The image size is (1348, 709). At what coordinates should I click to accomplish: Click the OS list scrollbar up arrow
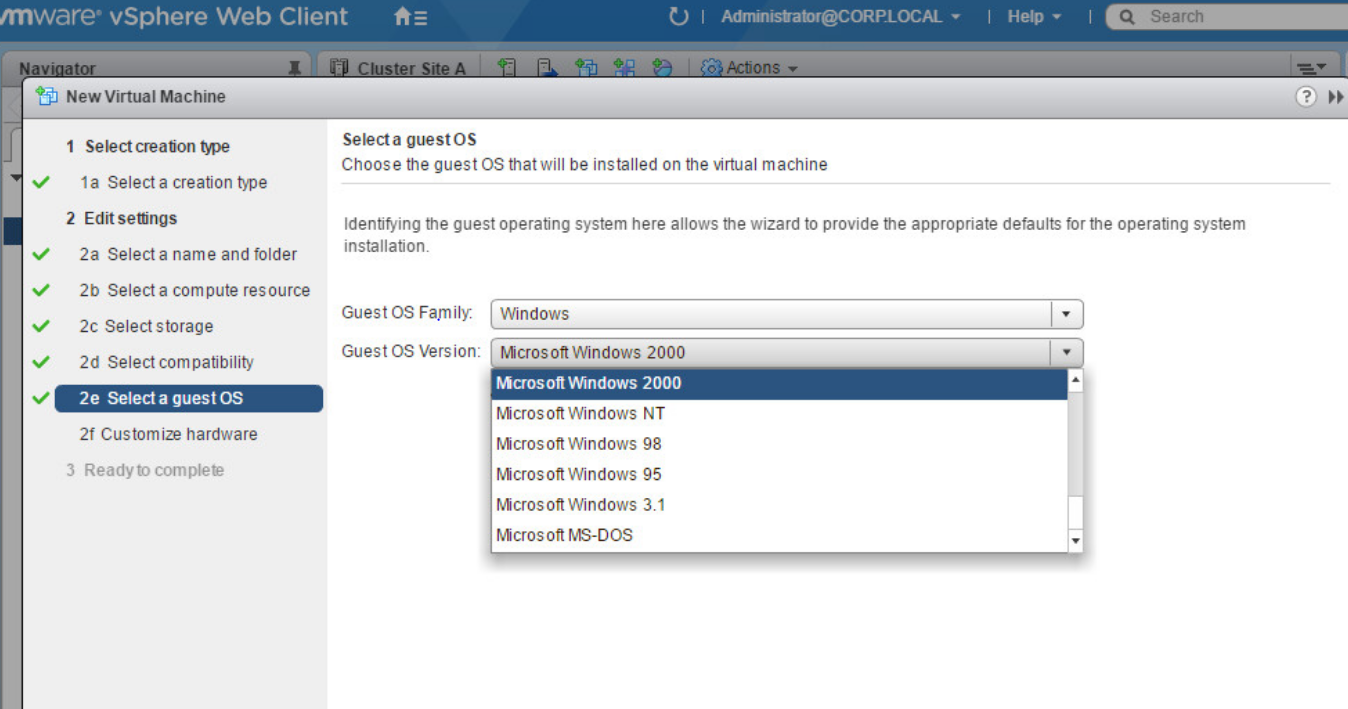1076,380
